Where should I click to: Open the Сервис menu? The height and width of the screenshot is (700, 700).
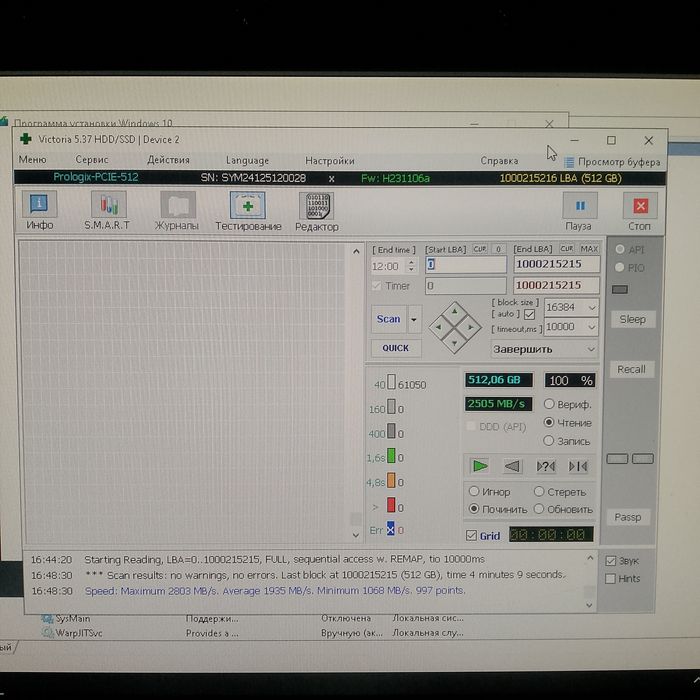pyautogui.click(x=92, y=159)
